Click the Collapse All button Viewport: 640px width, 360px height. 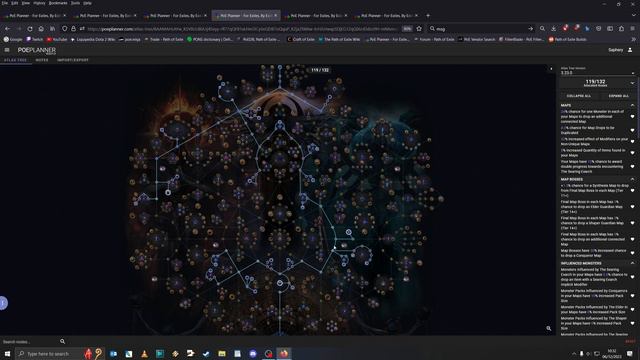click(x=579, y=96)
